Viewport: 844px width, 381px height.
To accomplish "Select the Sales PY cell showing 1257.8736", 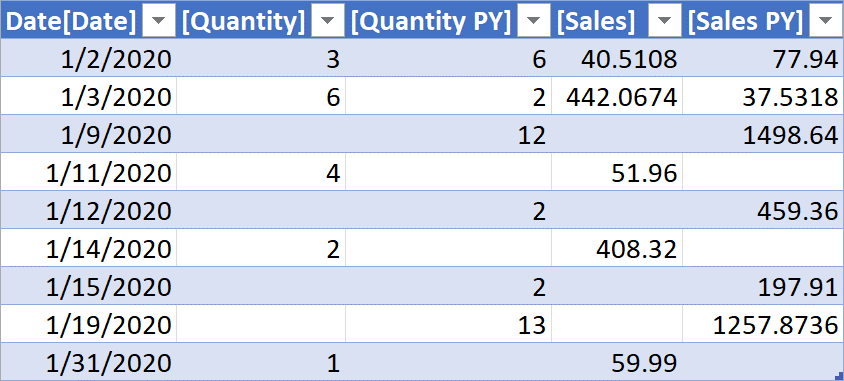I will [763, 324].
